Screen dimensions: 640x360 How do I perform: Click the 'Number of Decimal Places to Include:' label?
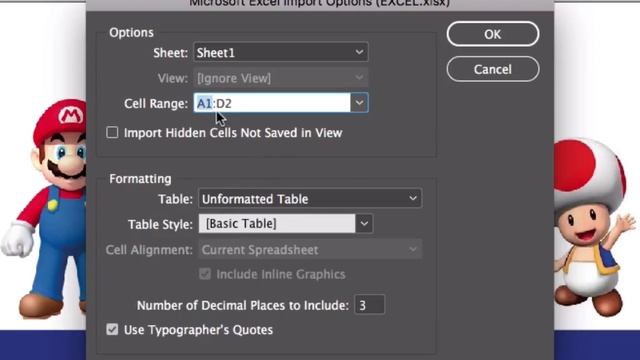(243, 305)
